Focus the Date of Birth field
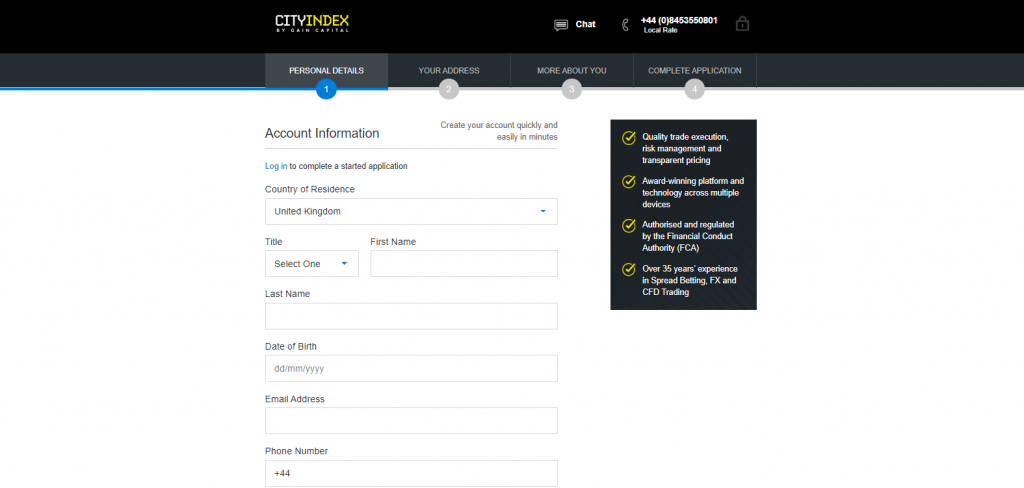Image resolution: width=1024 pixels, height=488 pixels. tap(411, 368)
